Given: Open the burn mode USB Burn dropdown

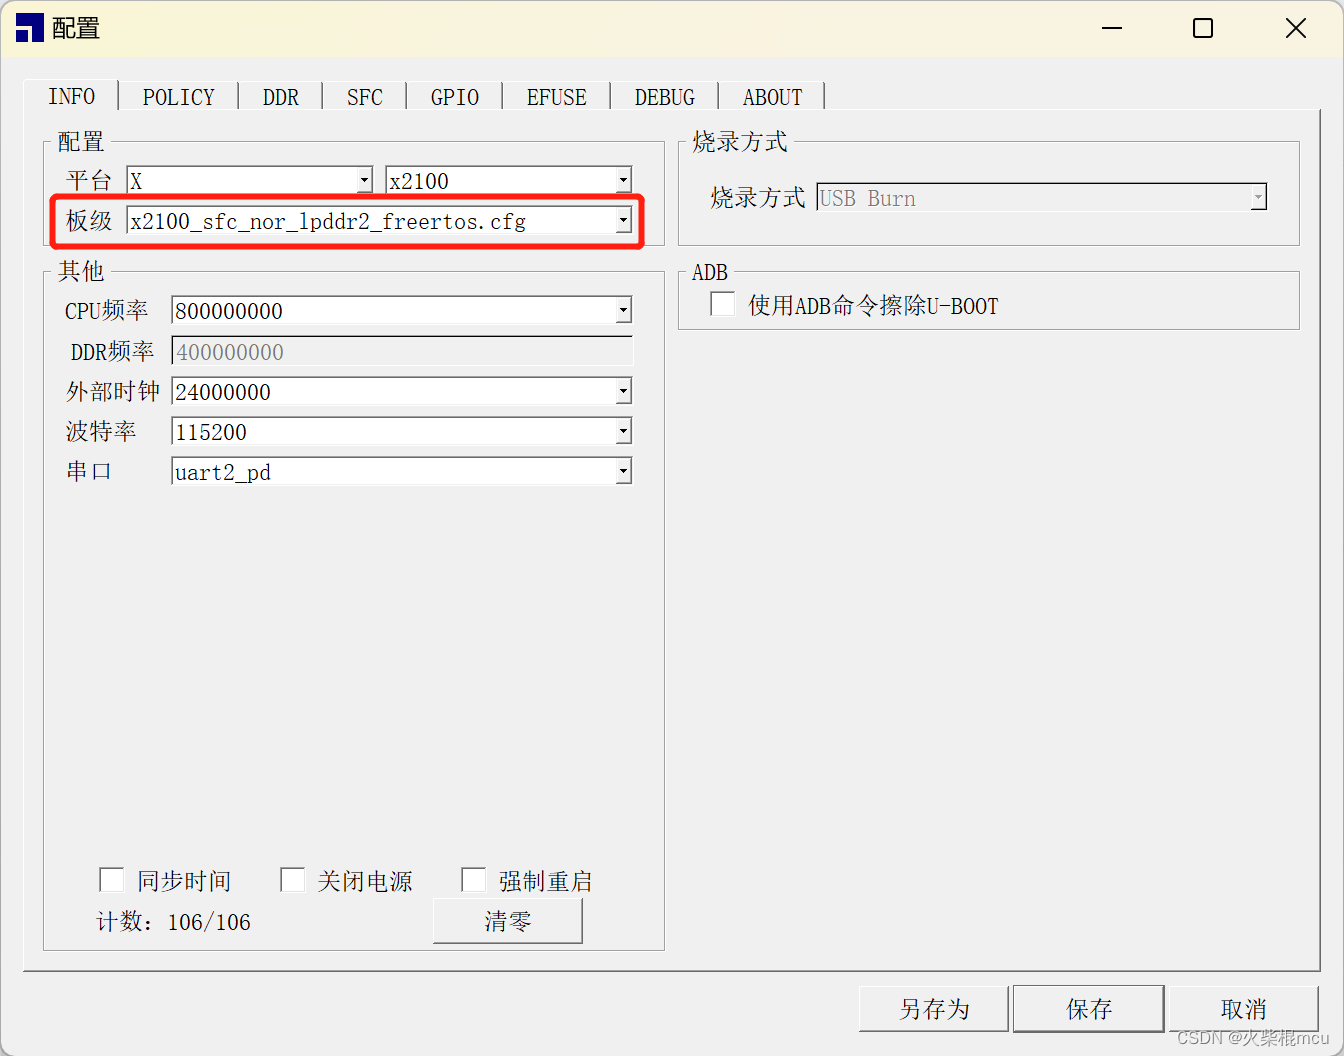Looking at the screenshot, I should (1041, 198).
